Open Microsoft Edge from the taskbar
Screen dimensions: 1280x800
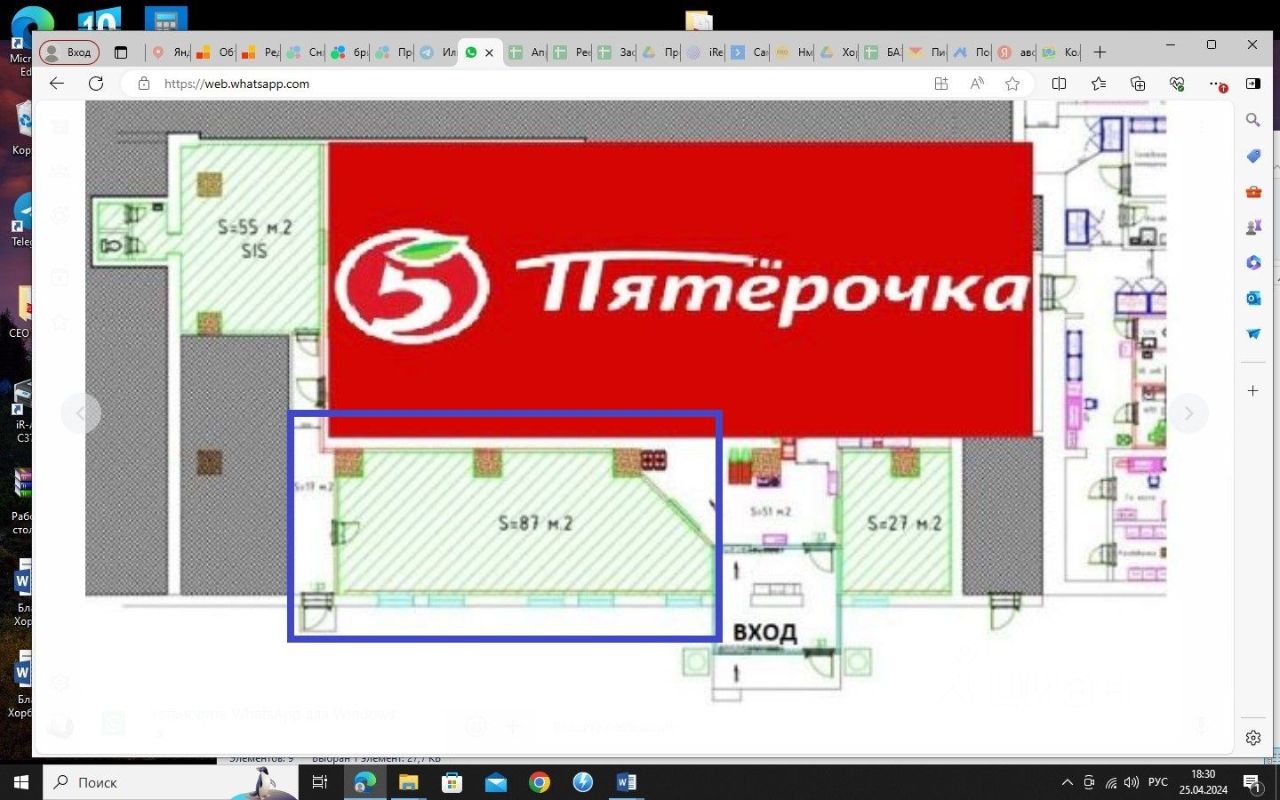(365, 782)
